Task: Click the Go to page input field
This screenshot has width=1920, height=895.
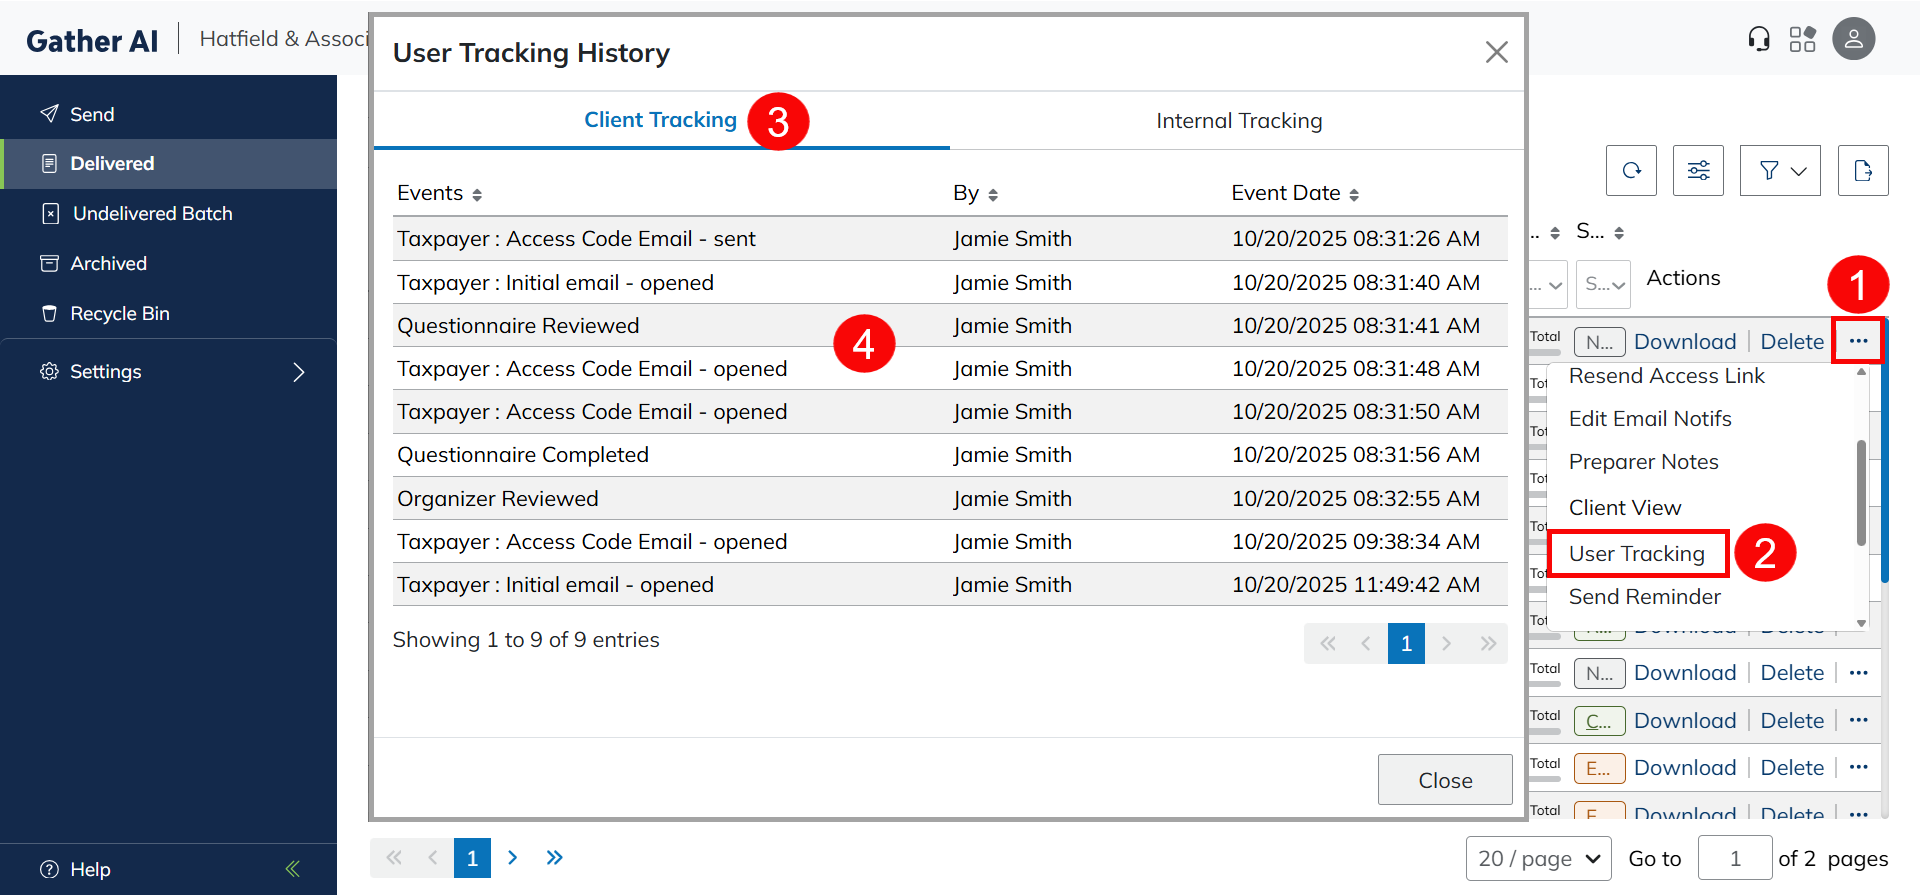Action: pyautogui.click(x=1734, y=858)
